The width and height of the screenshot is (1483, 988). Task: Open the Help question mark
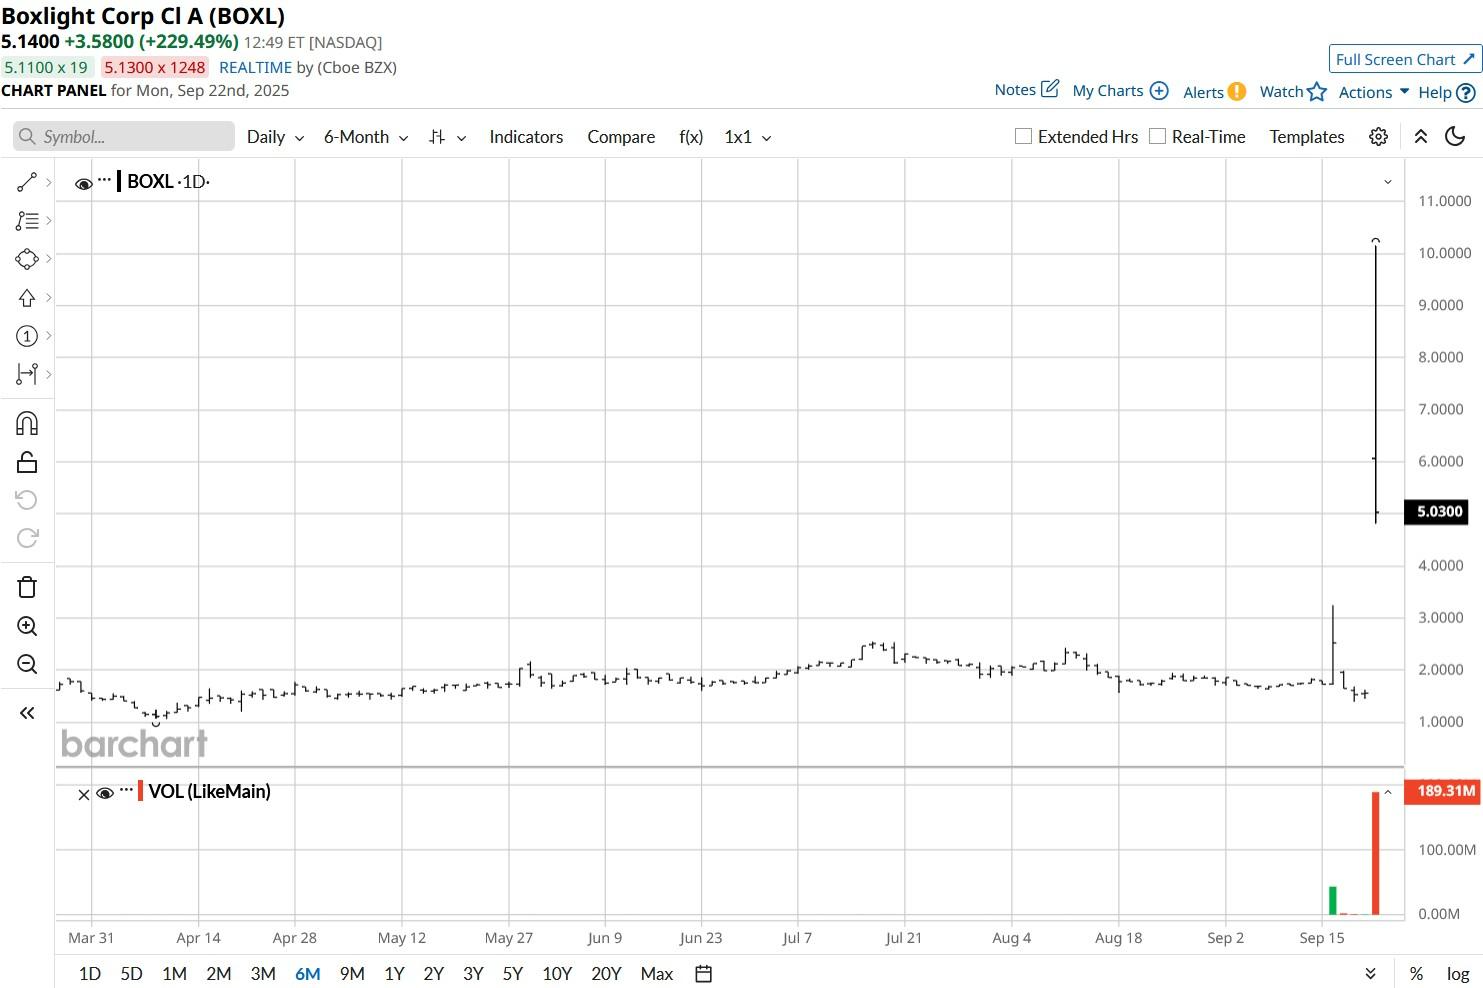pyautogui.click(x=1466, y=93)
